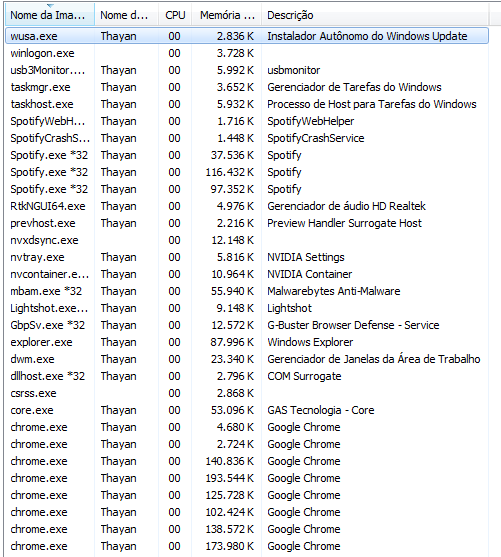Select the nvtray.exe NVIDIA Settings row
Viewport: 501px width, 557px height.
(247, 257)
